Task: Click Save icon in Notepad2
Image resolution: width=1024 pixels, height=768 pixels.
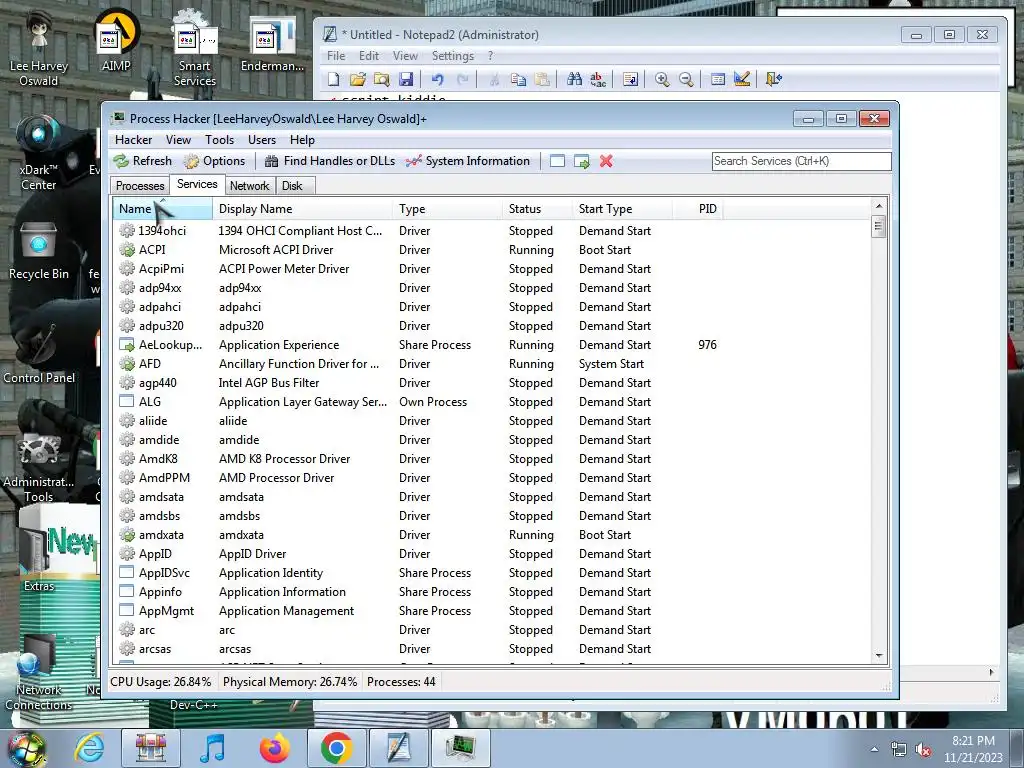Action: pyautogui.click(x=406, y=79)
